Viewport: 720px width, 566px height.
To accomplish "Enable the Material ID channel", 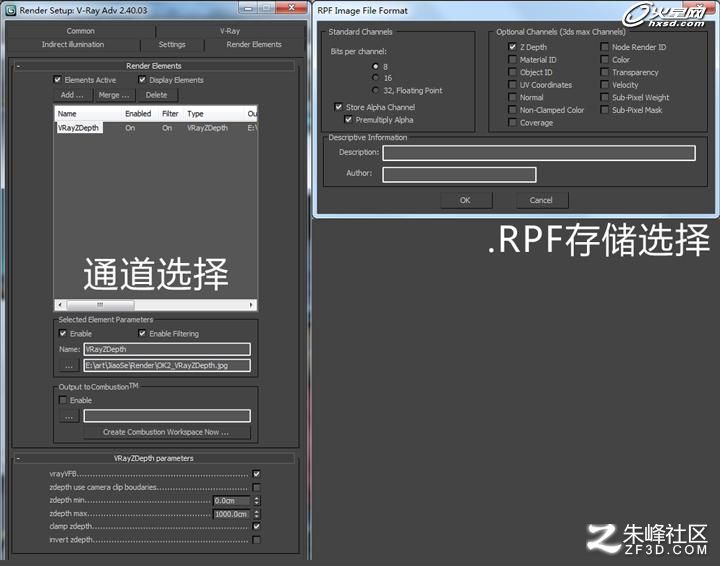I will 512,60.
